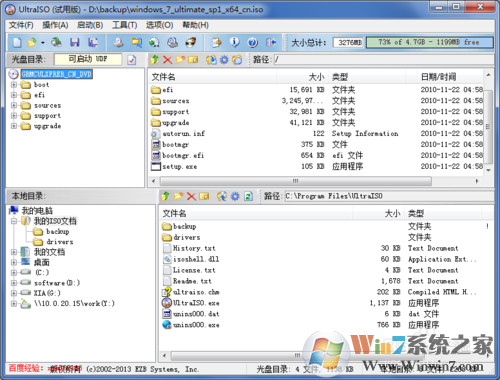Expand the 桌面 tree node
The image size is (500, 380).
(14, 262)
